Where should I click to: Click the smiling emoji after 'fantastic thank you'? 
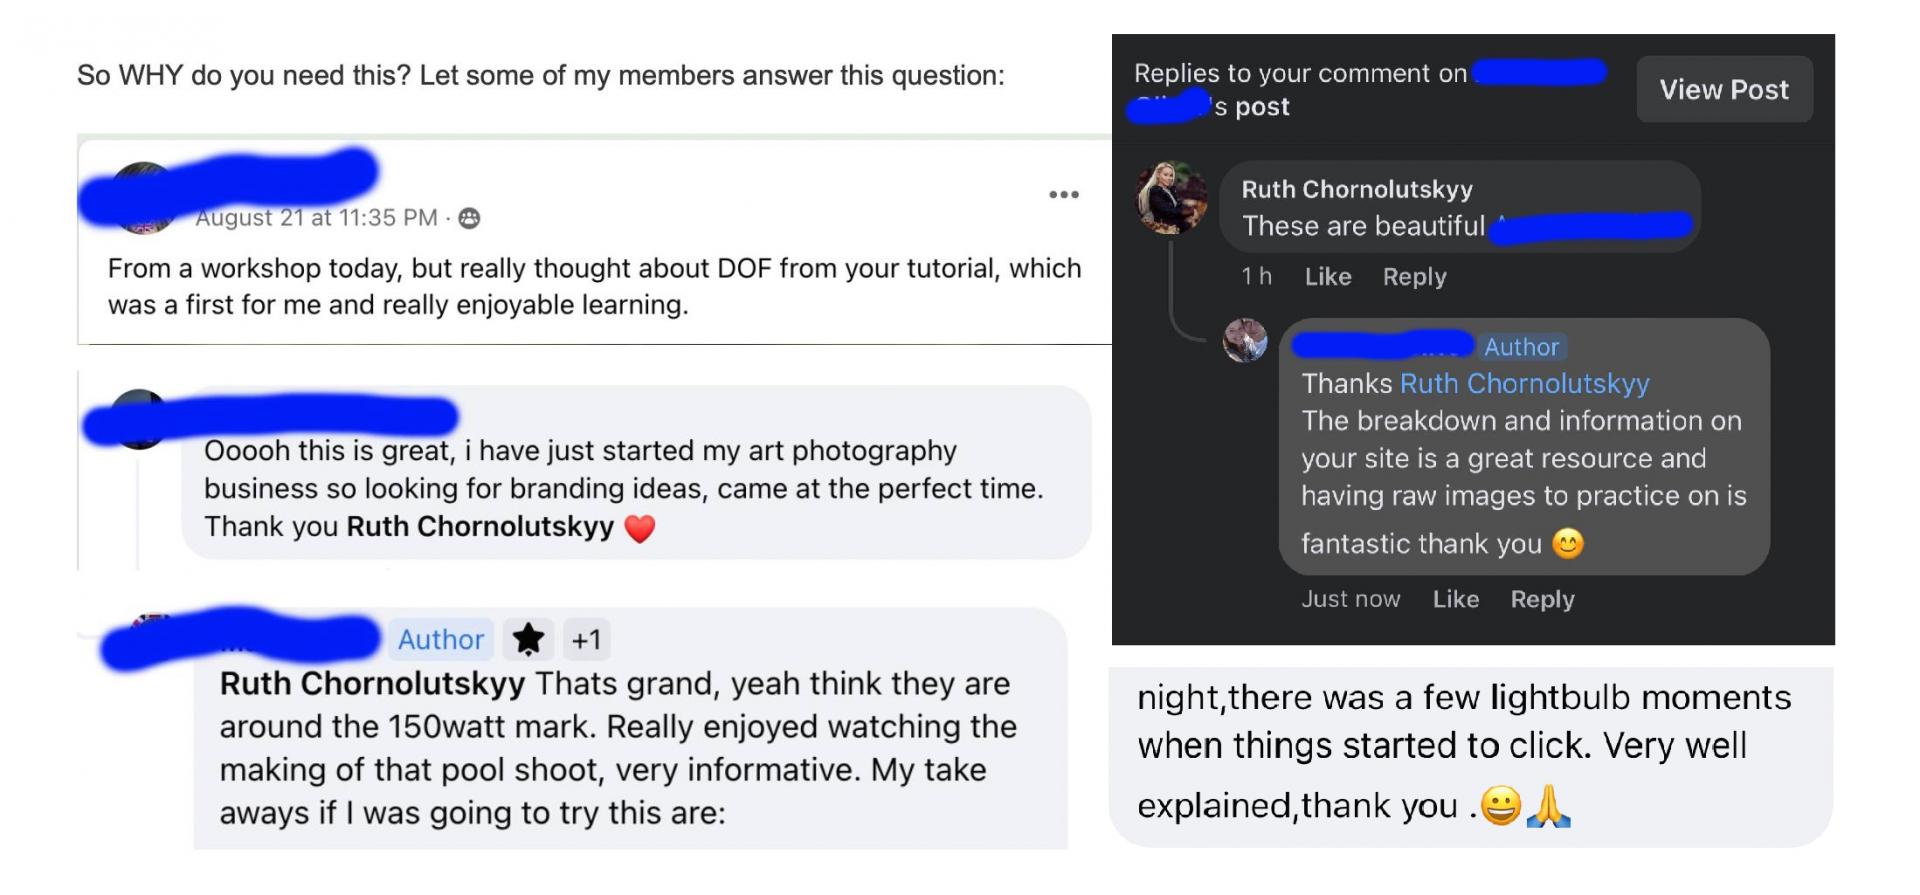pyautogui.click(x=1568, y=544)
